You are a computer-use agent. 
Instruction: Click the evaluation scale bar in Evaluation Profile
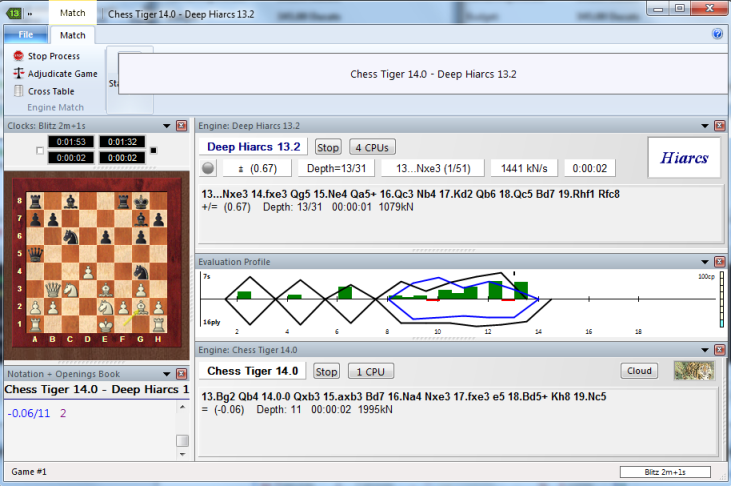click(x=721, y=300)
